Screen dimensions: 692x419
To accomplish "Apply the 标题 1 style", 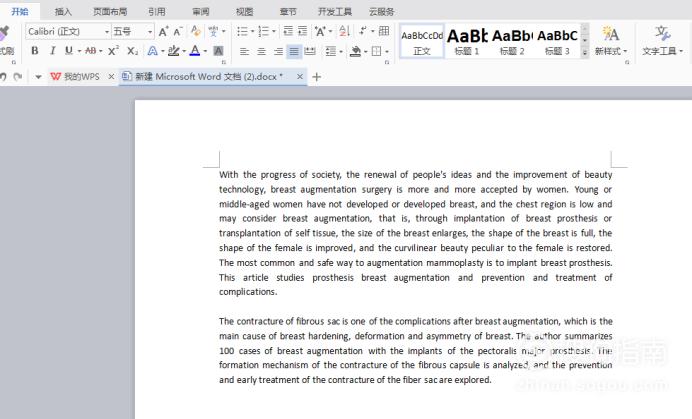I will (x=467, y=41).
